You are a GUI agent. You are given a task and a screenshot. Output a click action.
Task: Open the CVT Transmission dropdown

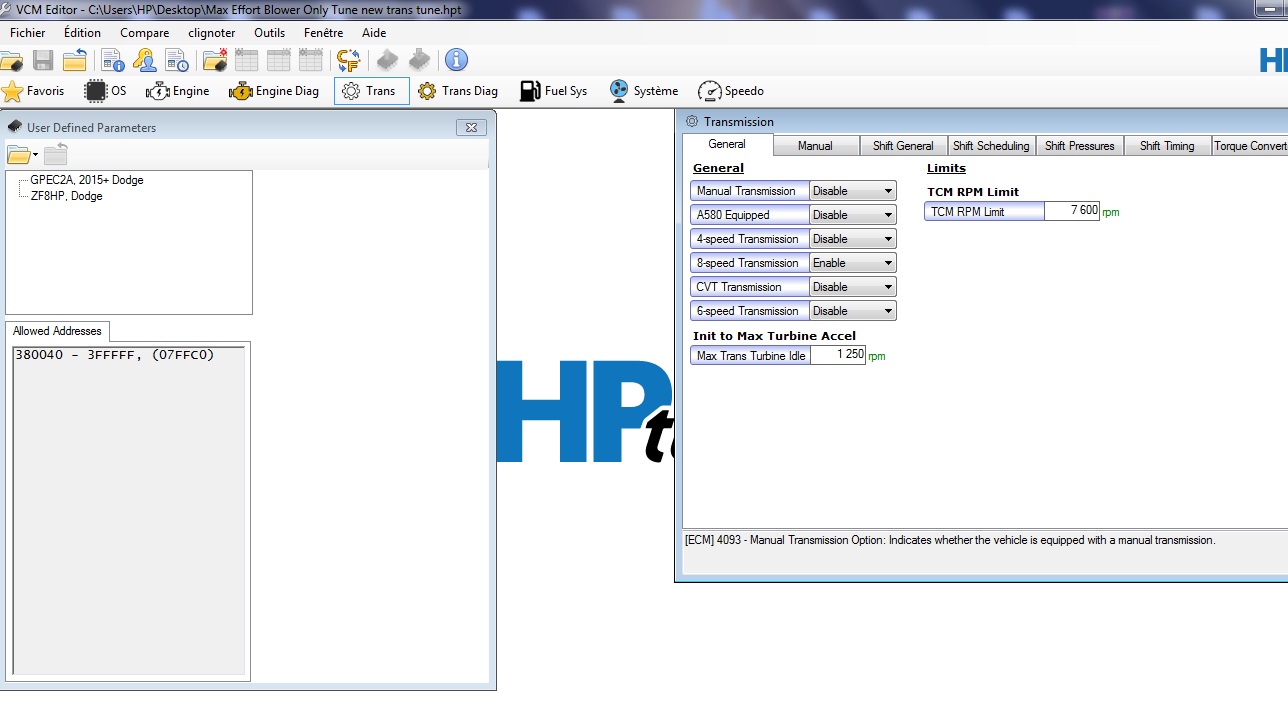coord(852,287)
